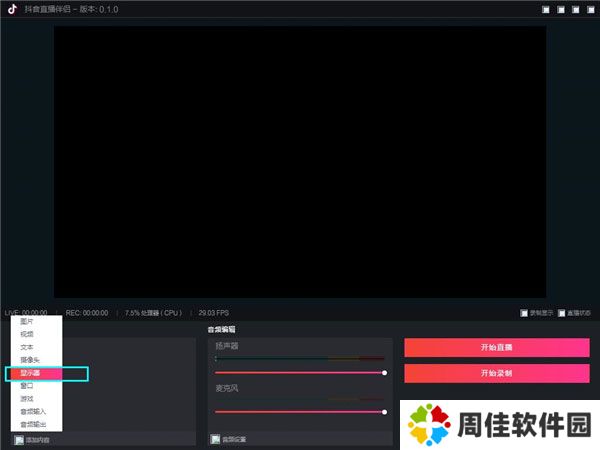This screenshot has width=600, height=450.
Task: Choose 摄像头 in the source menu
Action: (30, 360)
